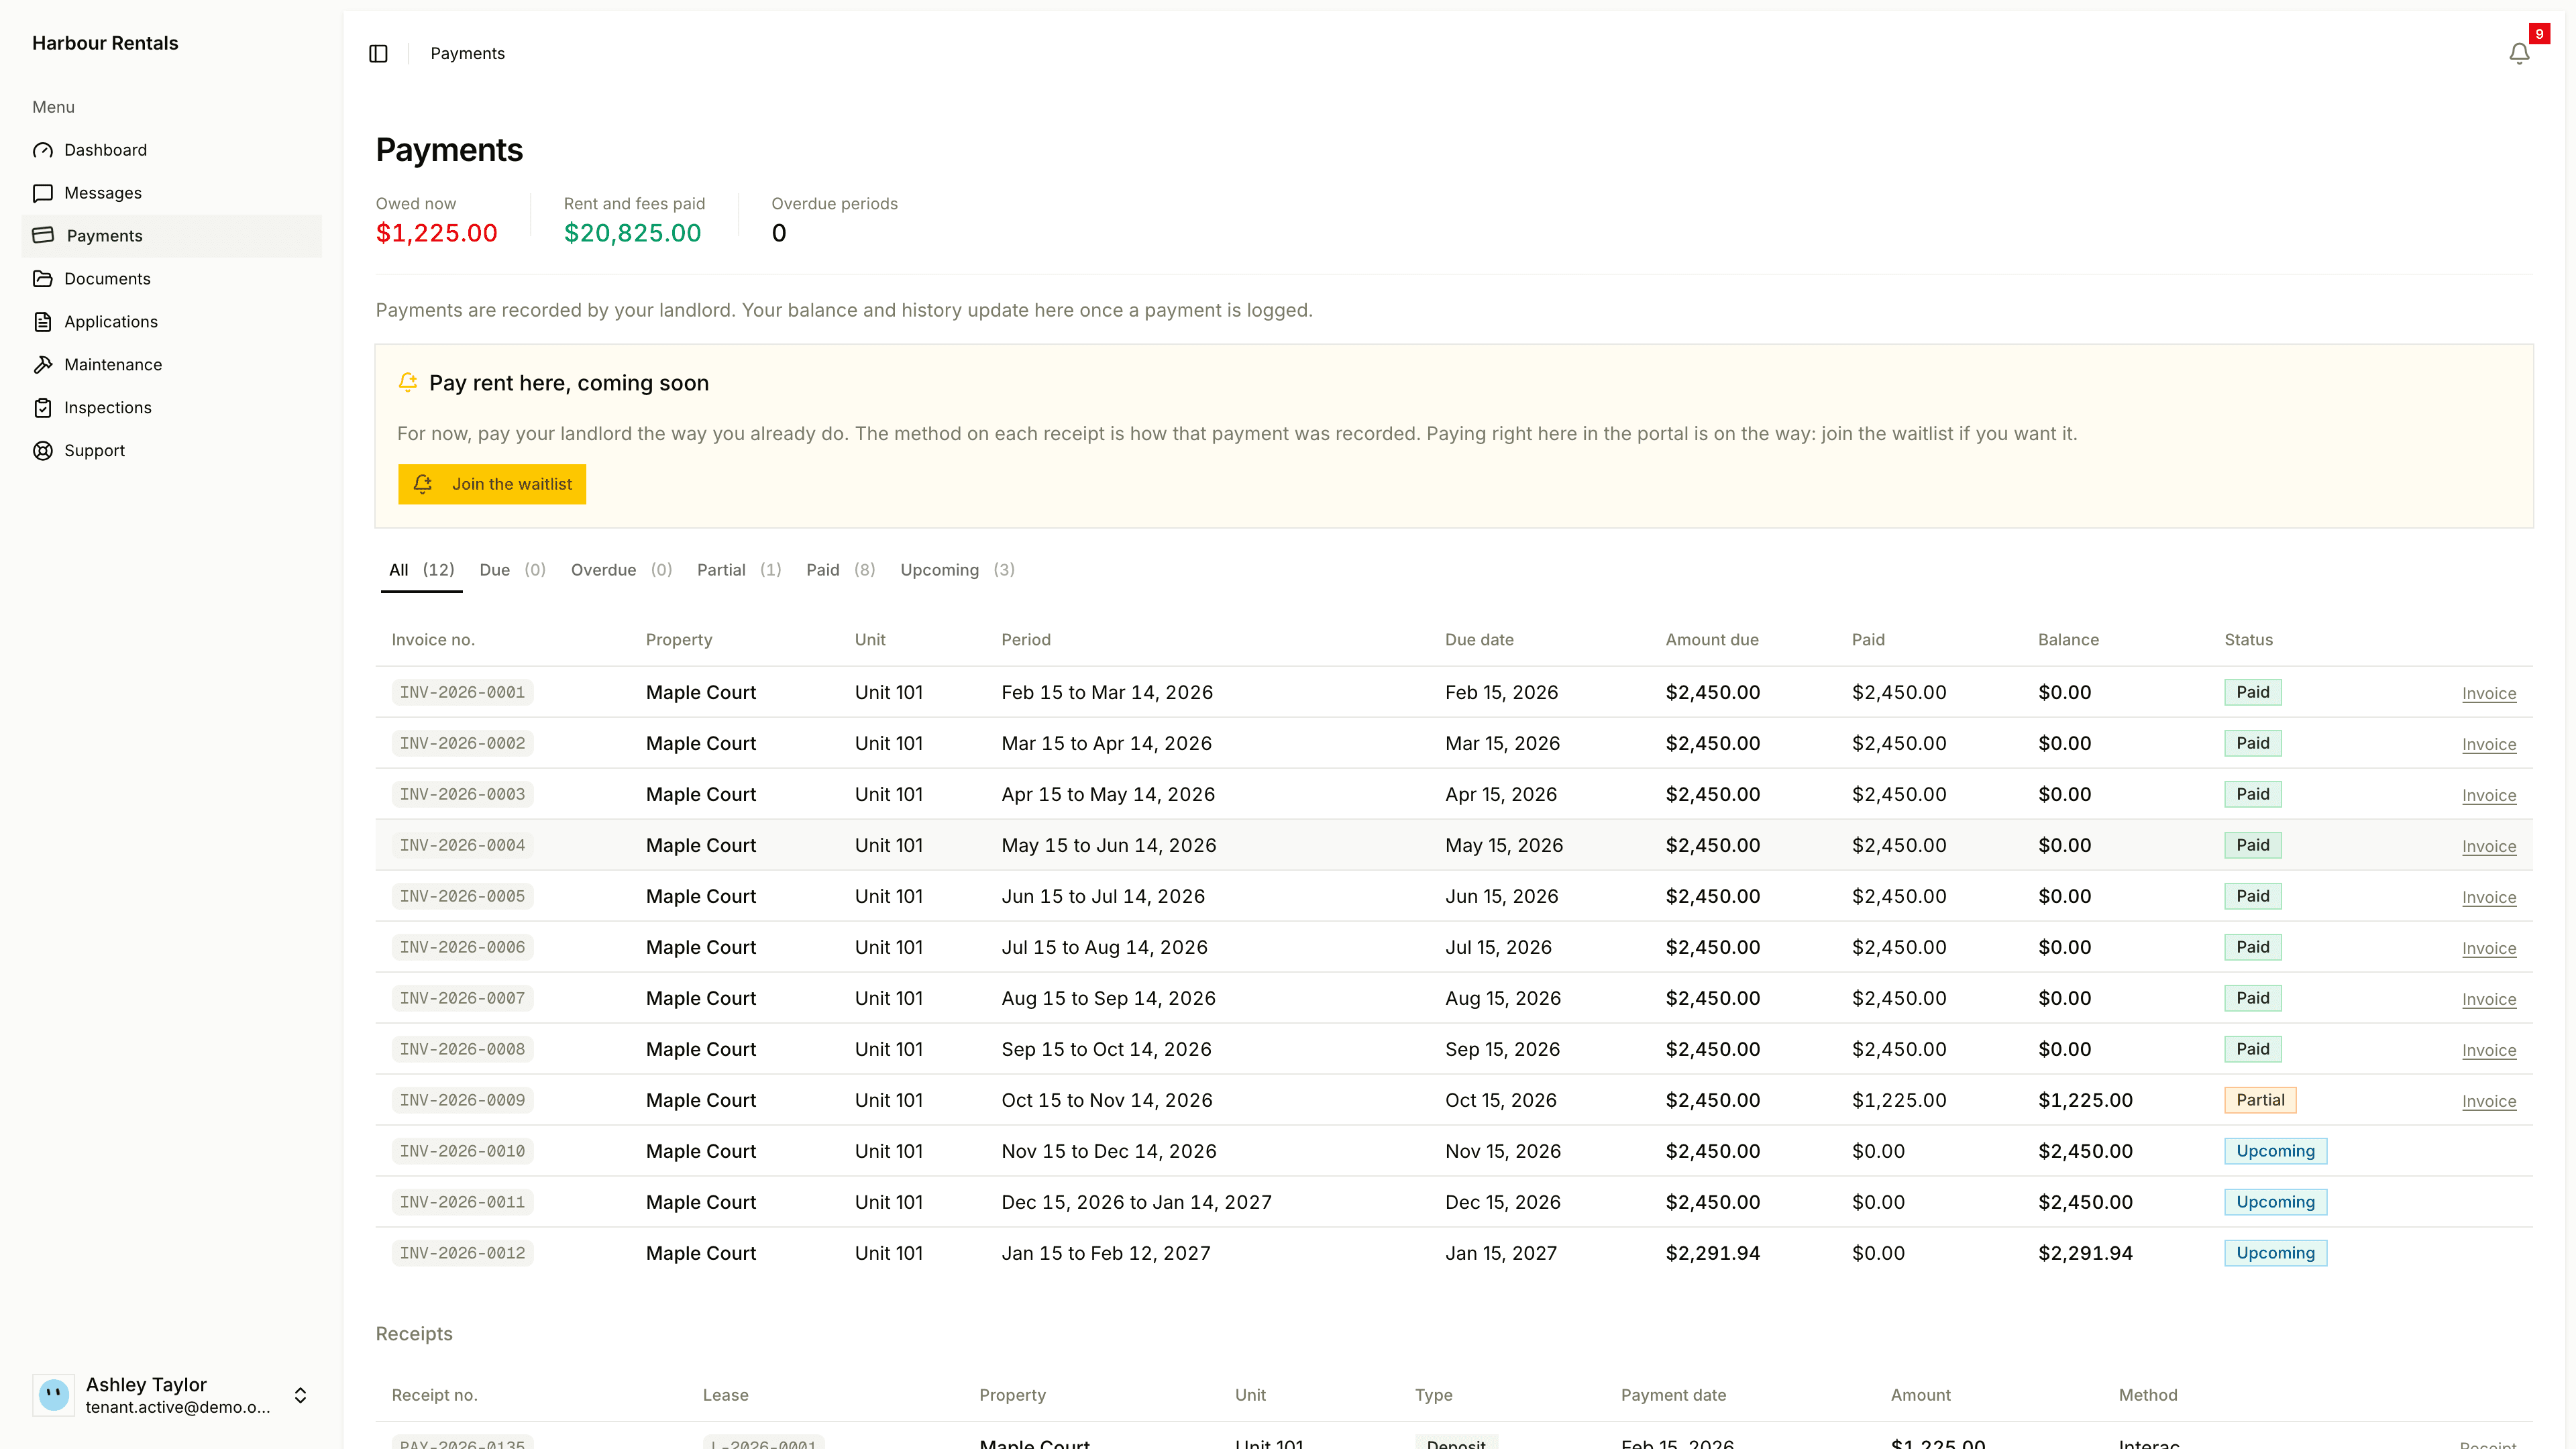Open Messages in the sidebar menu
Screen dimensions: 2576x1449
coord(172,193)
